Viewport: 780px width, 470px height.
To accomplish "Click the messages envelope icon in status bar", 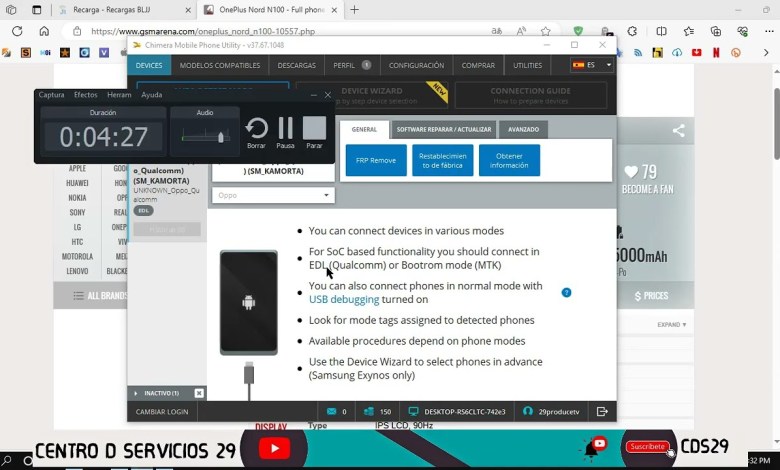I will pos(330,411).
